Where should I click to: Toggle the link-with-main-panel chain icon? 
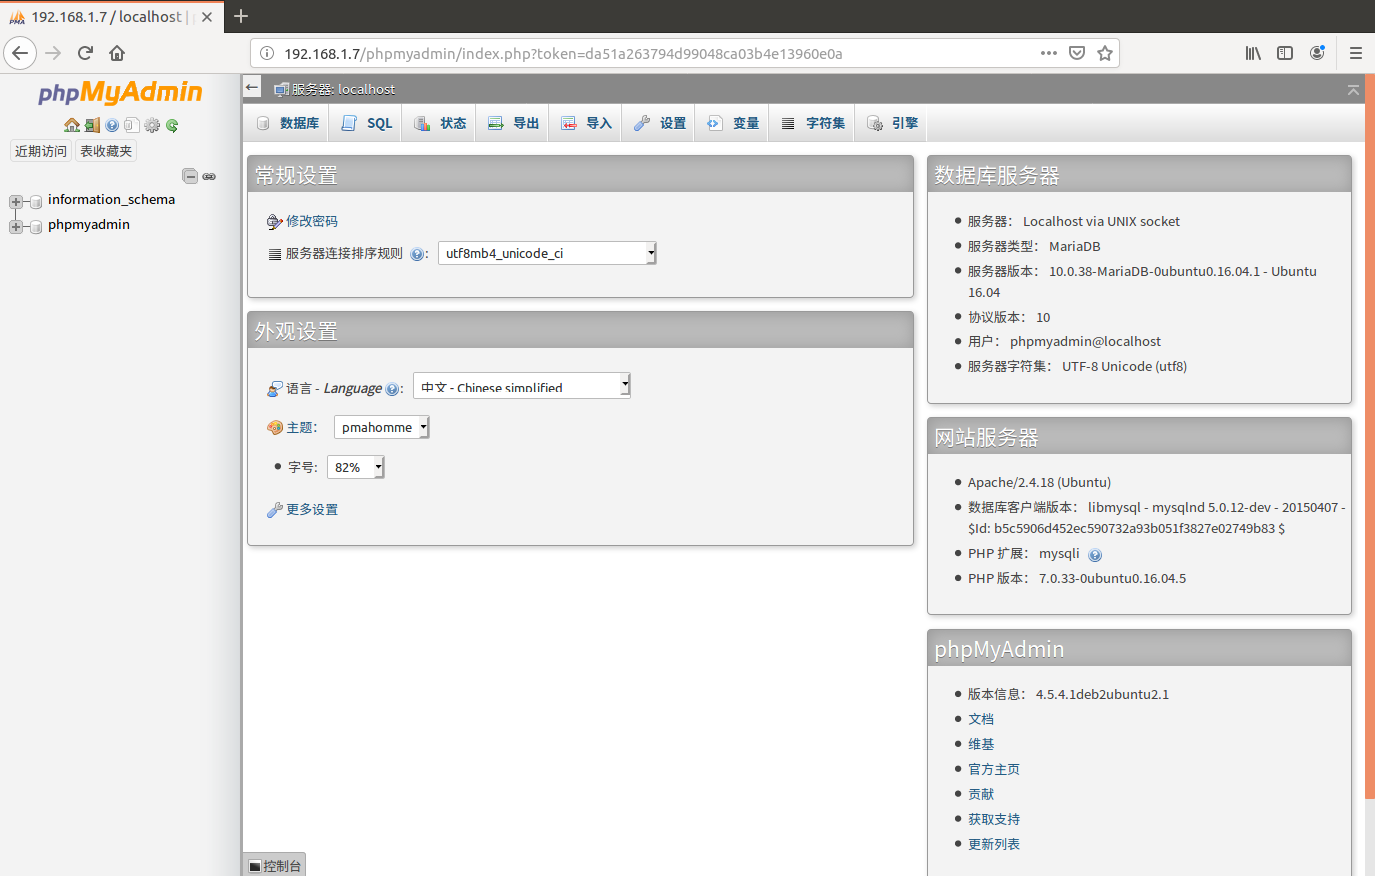tap(209, 176)
